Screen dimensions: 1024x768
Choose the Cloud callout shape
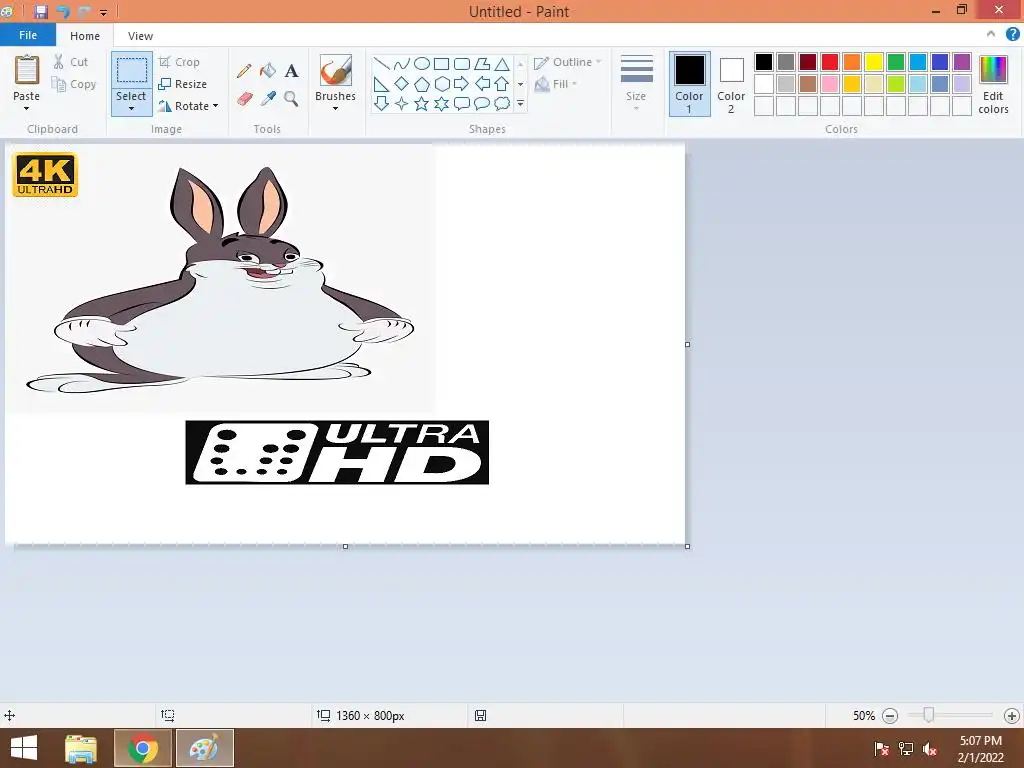tap(502, 103)
